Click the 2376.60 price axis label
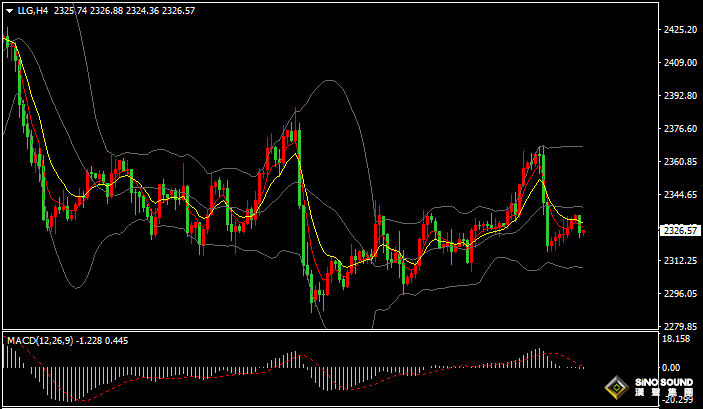 (680, 129)
